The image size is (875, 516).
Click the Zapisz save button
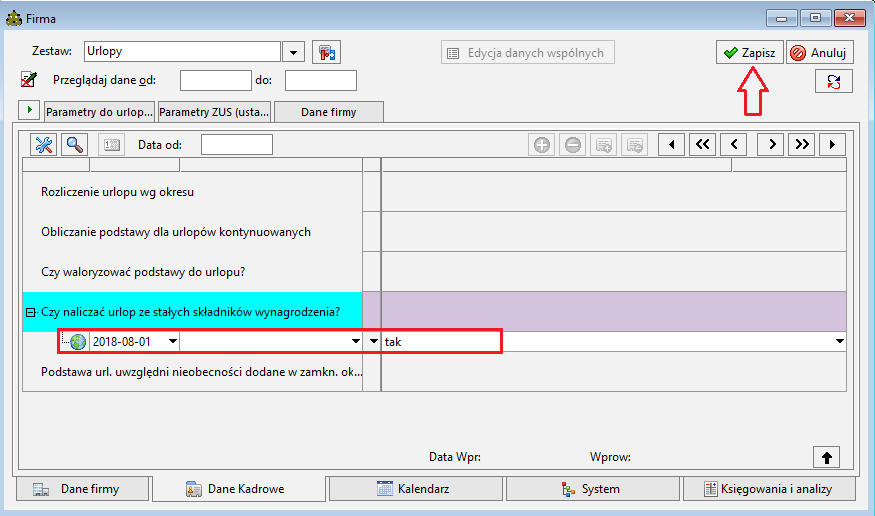click(x=749, y=53)
